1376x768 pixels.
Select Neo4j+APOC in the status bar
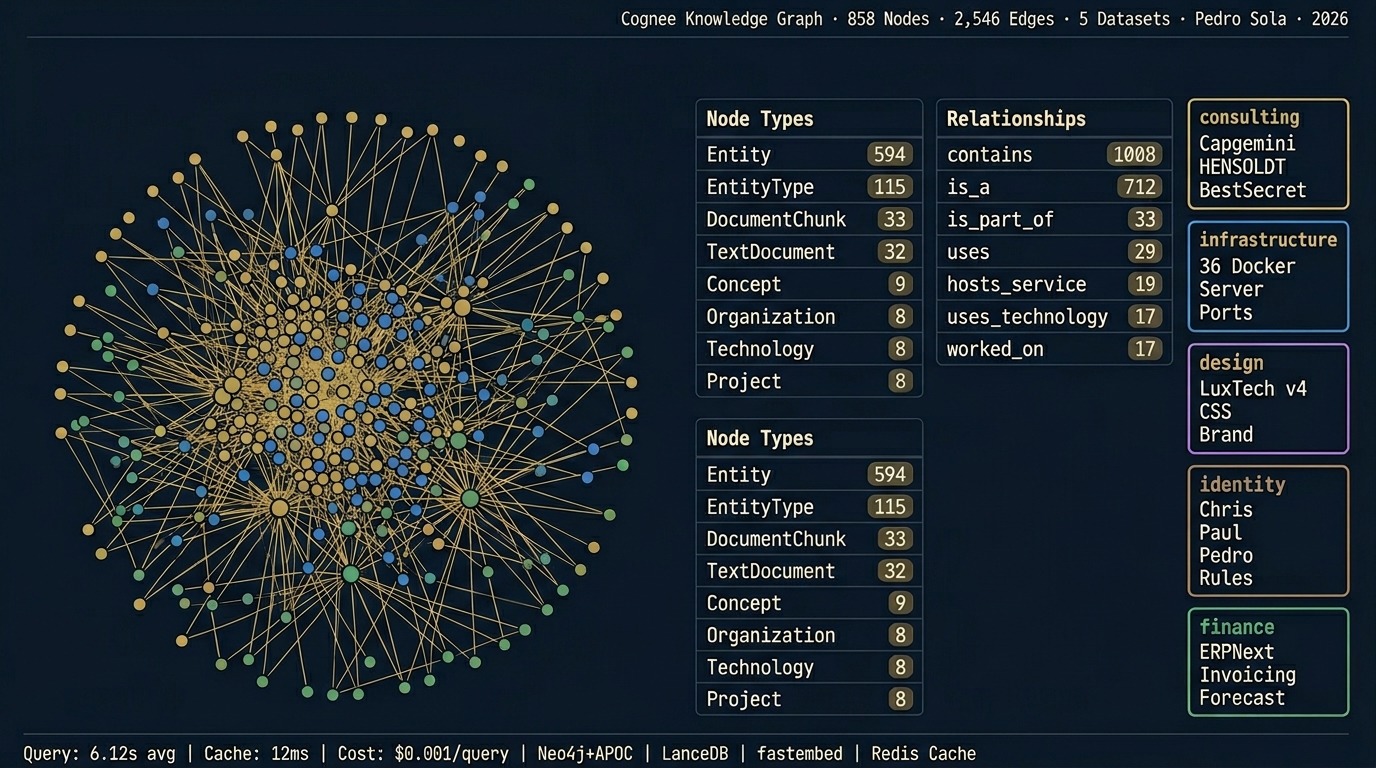point(585,754)
